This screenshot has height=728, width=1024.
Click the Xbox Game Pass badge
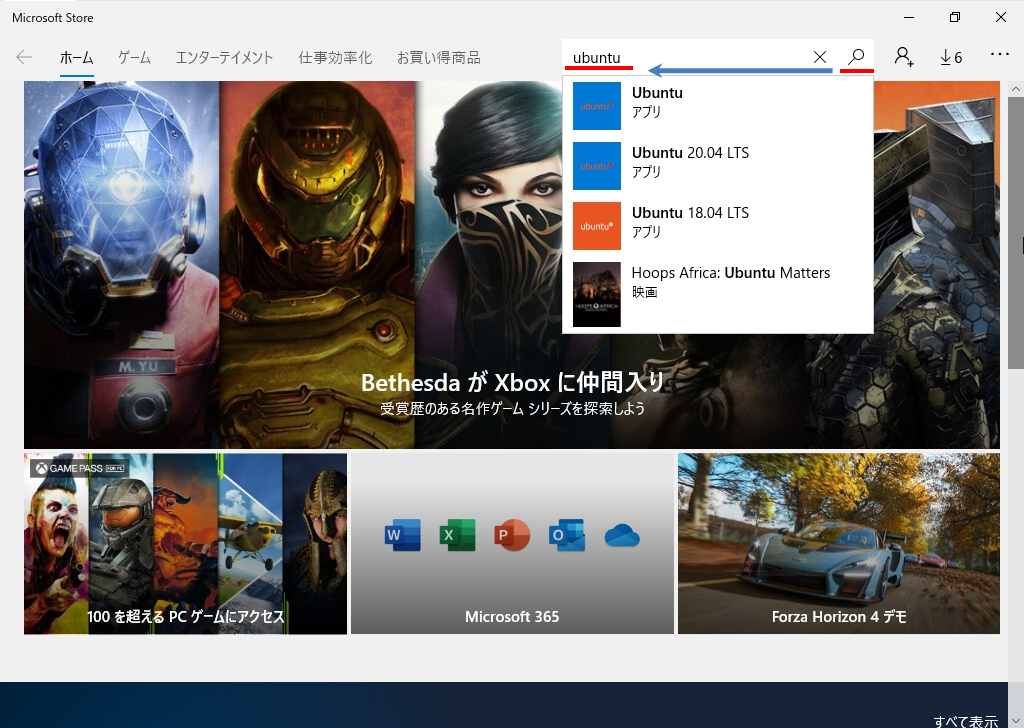pyautogui.click(x=80, y=468)
